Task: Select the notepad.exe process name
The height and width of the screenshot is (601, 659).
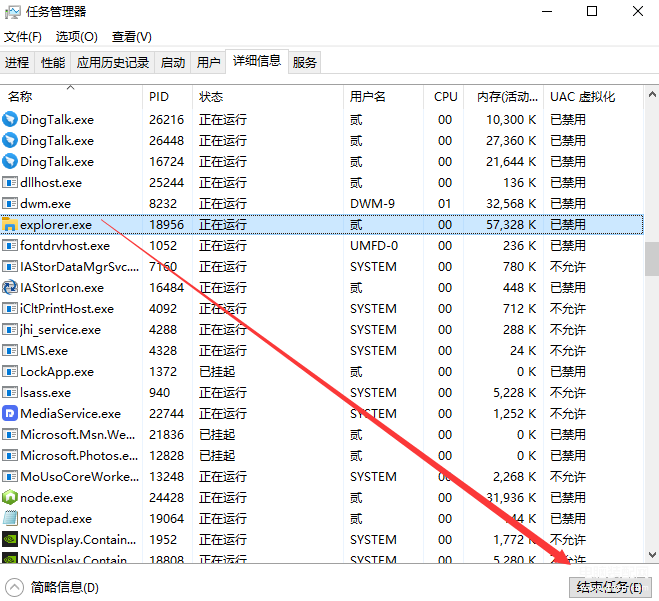Action: 56,519
